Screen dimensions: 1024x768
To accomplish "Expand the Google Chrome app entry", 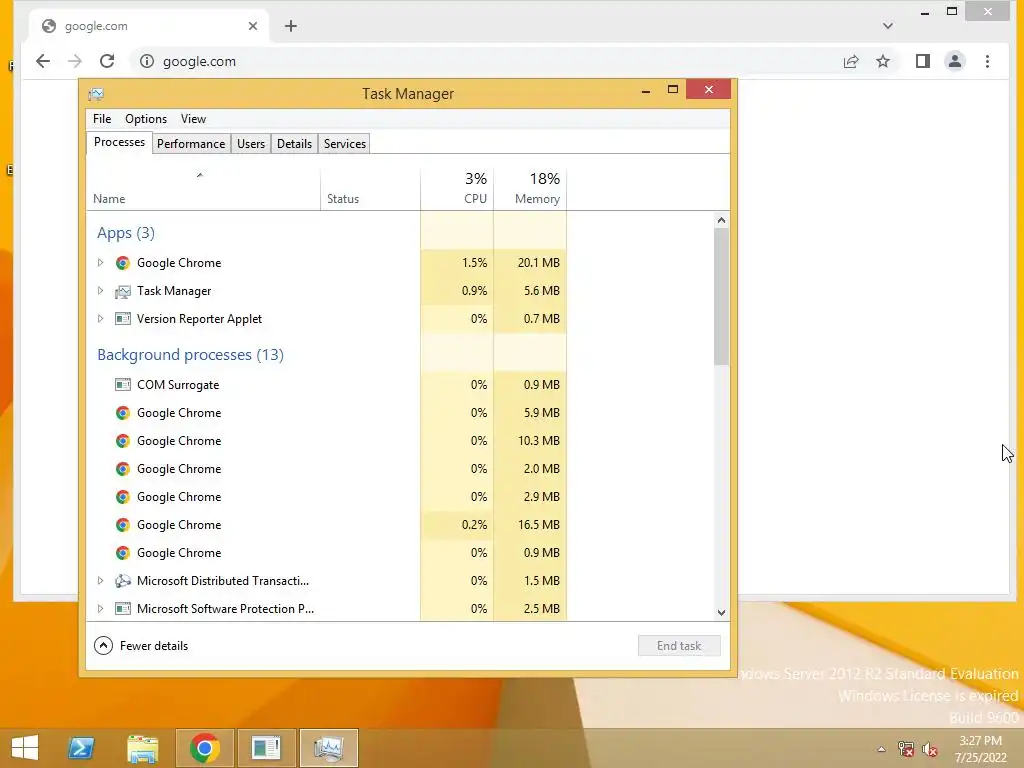I will point(100,263).
